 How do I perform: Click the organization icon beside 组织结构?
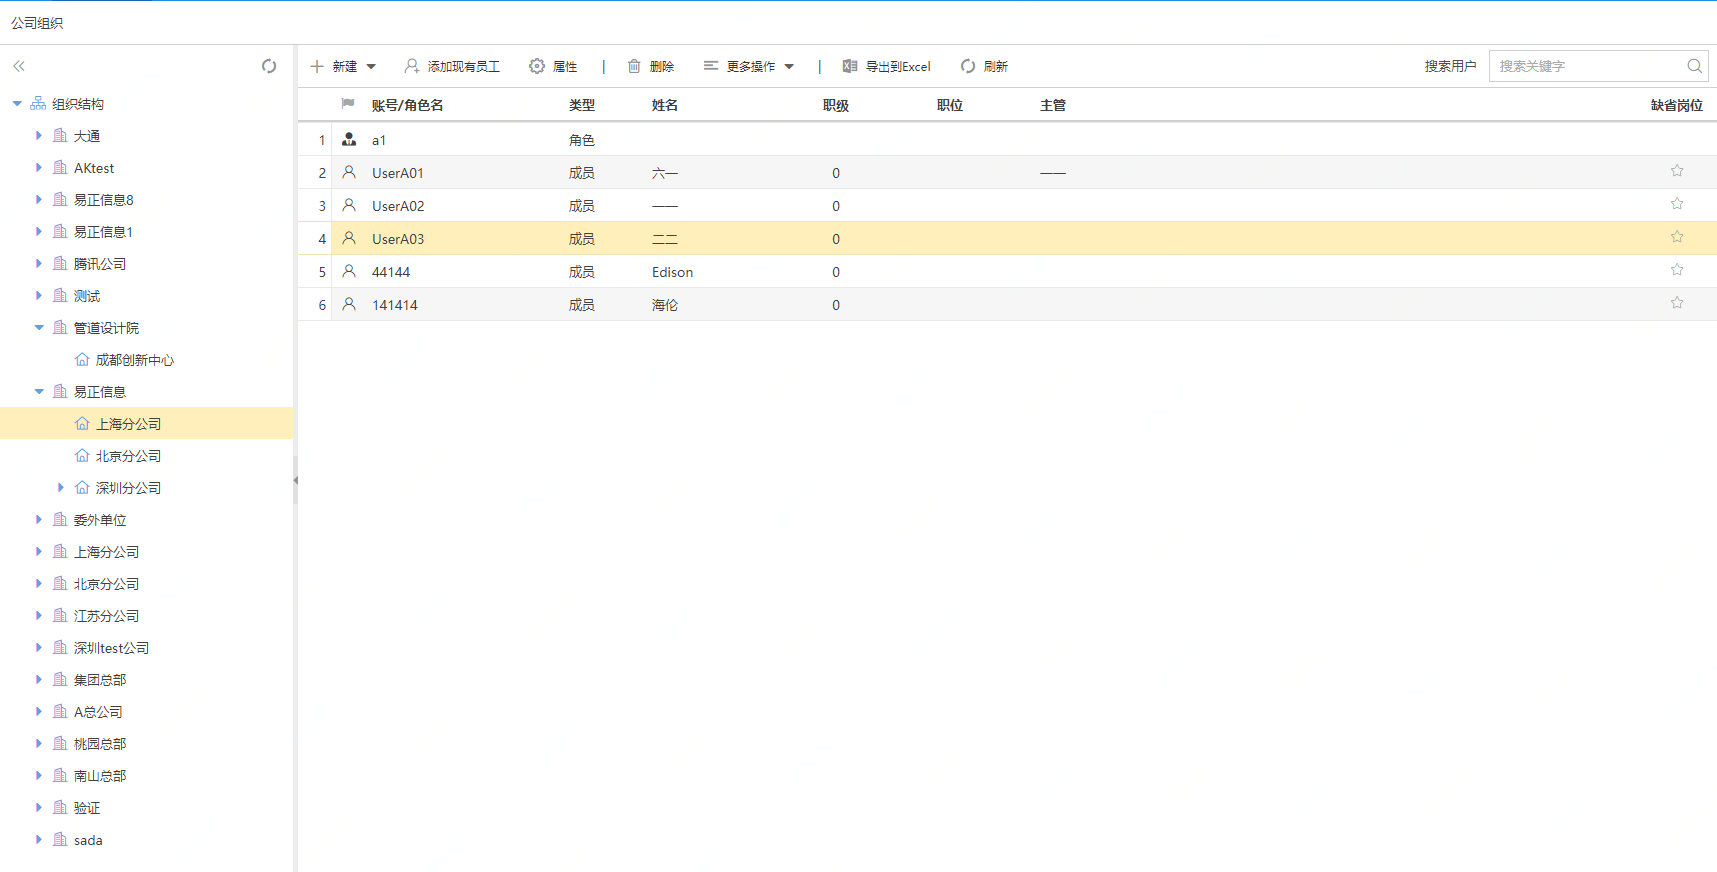[x=38, y=104]
